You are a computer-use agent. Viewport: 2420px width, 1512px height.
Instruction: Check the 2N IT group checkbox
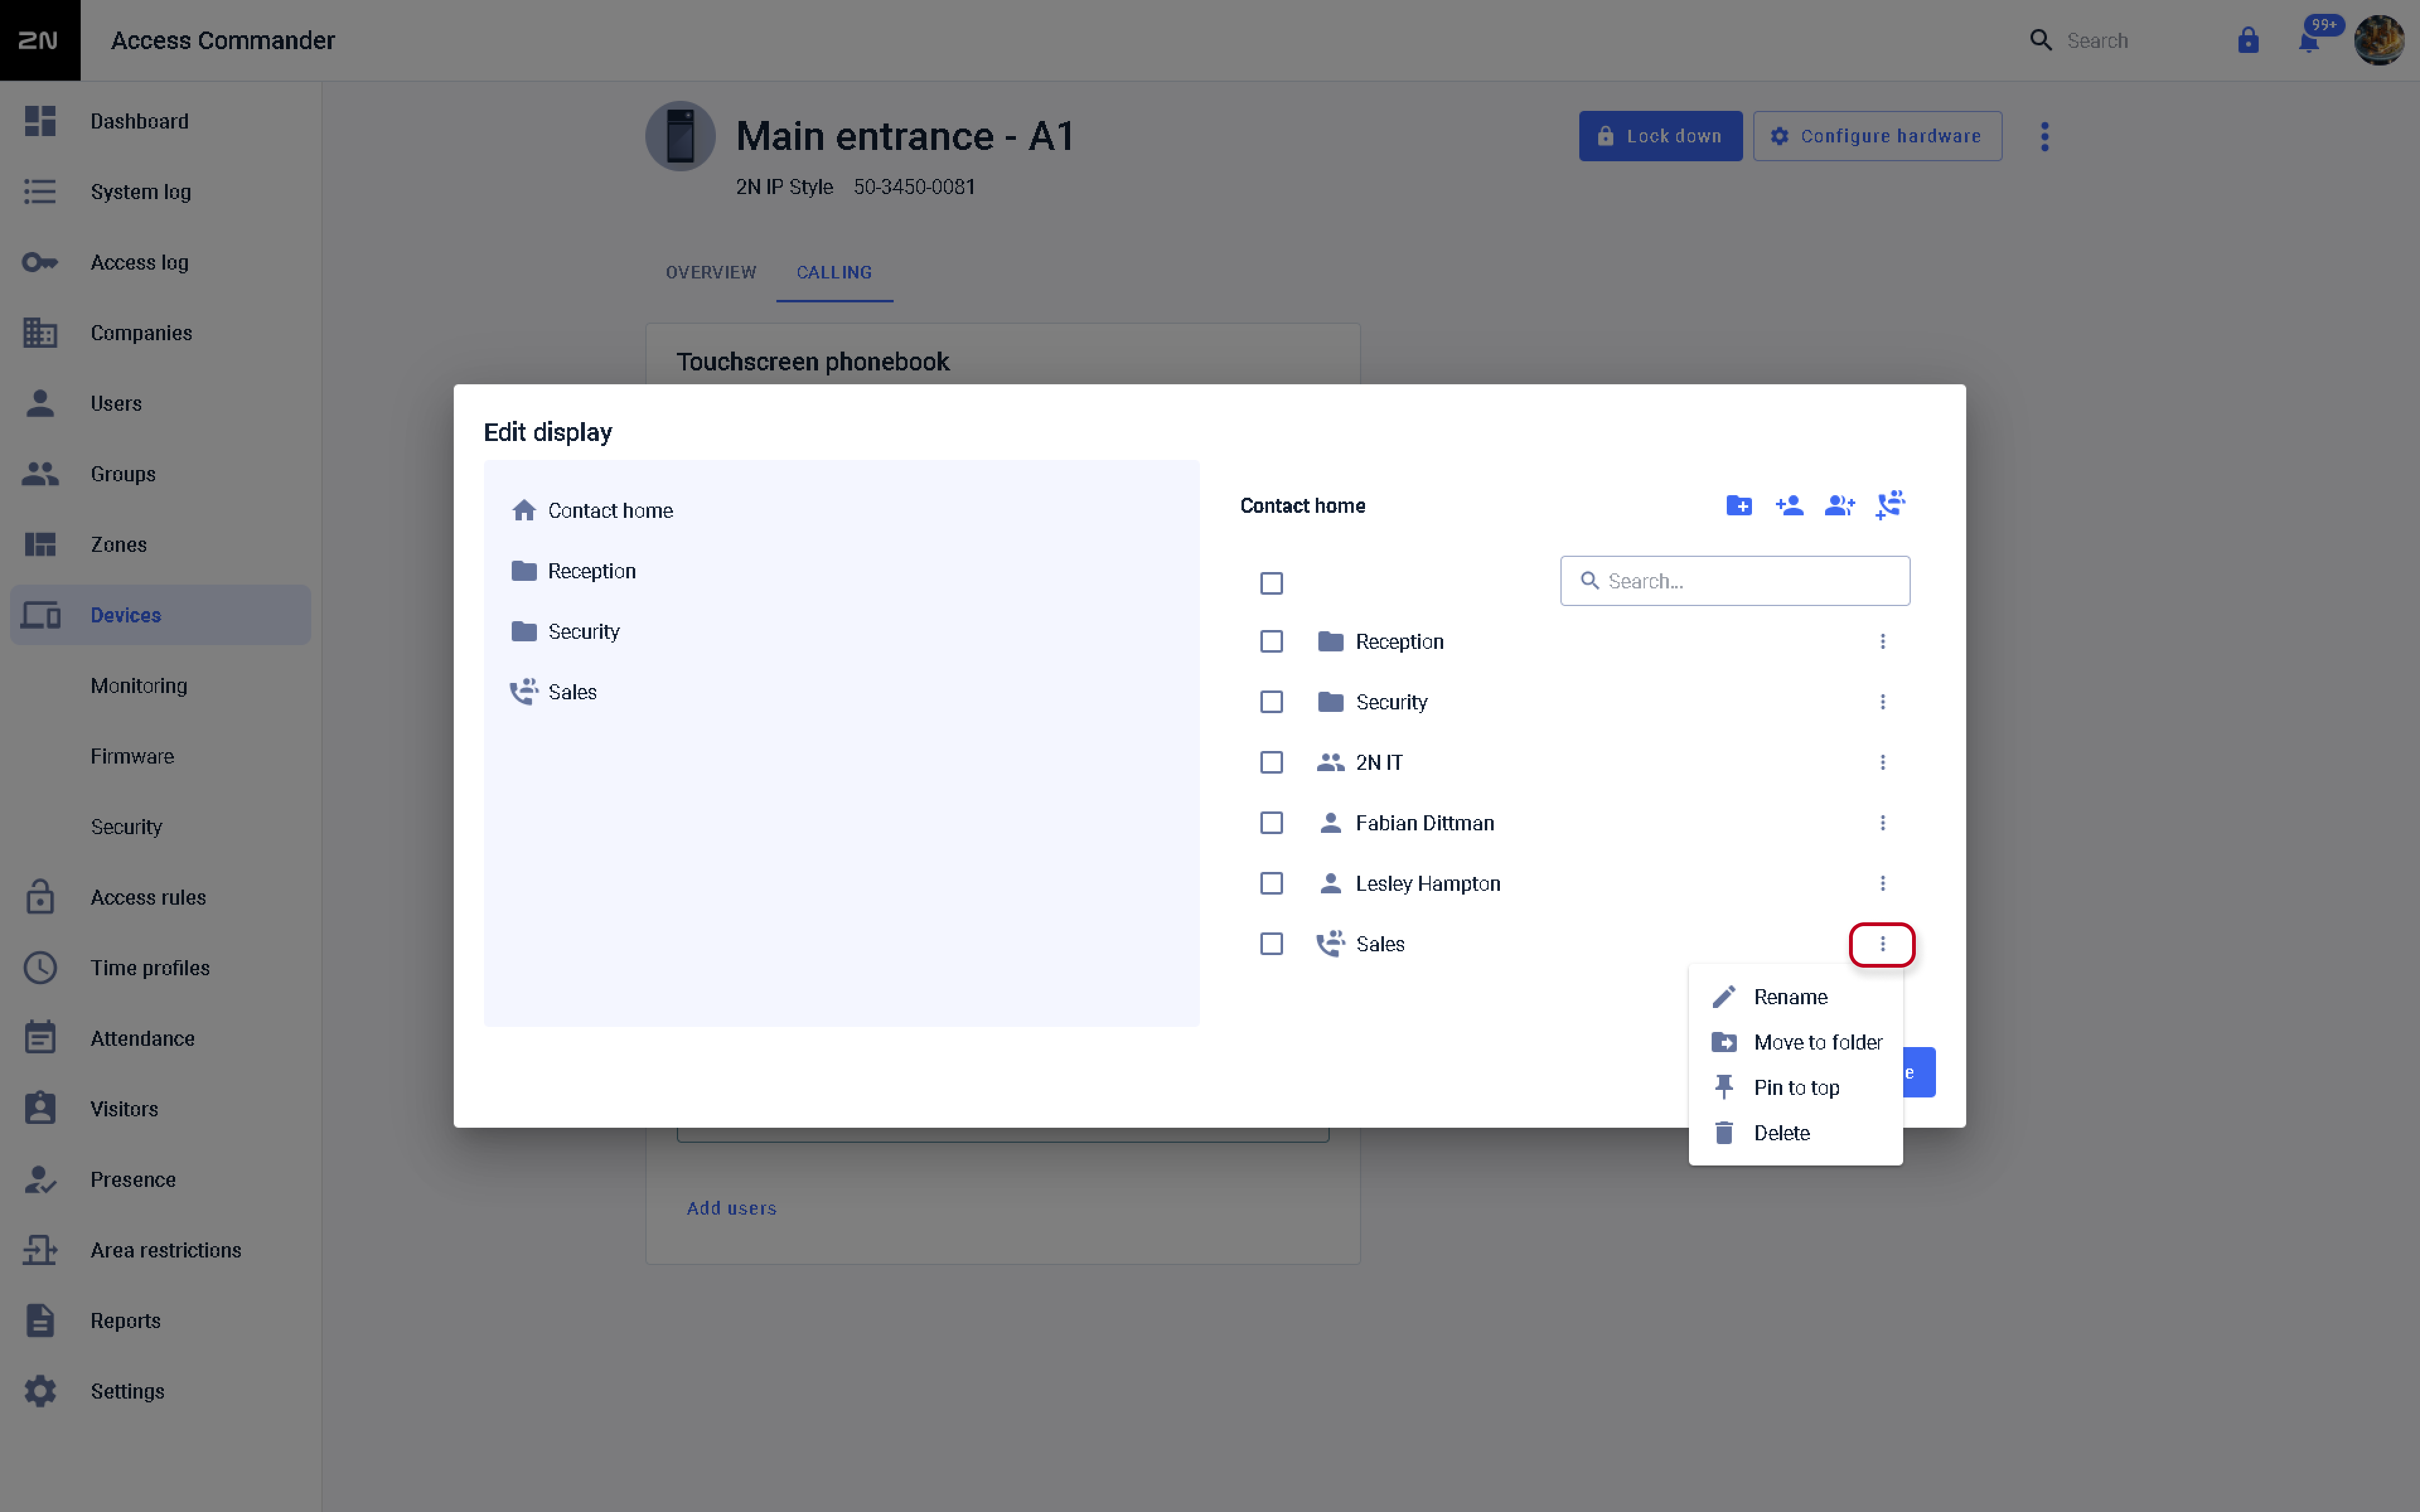click(x=1271, y=762)
